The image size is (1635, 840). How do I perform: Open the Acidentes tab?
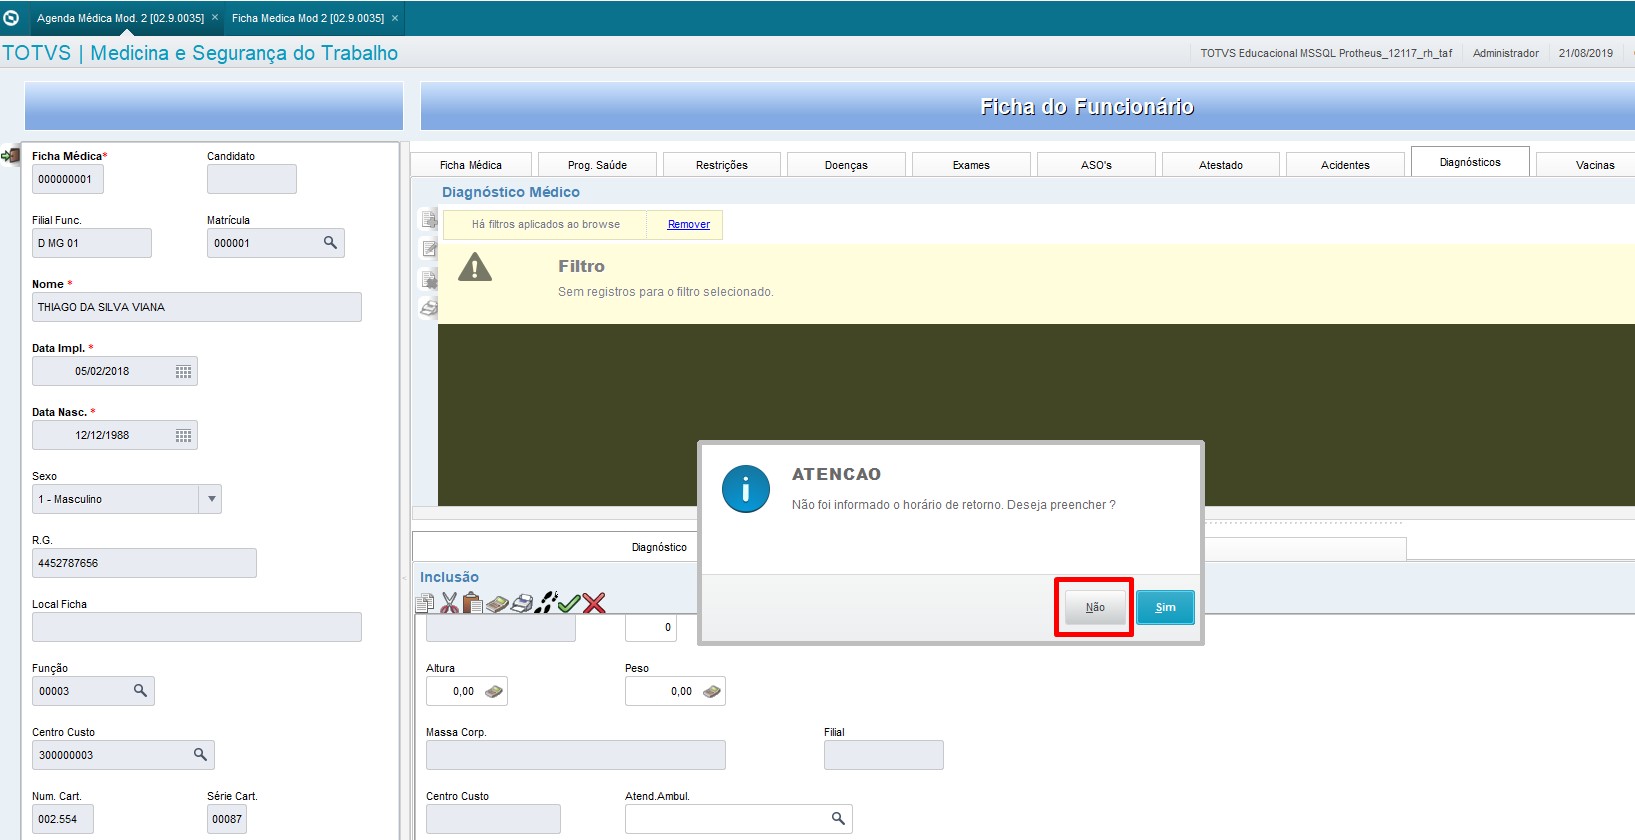click(1345, 165)
